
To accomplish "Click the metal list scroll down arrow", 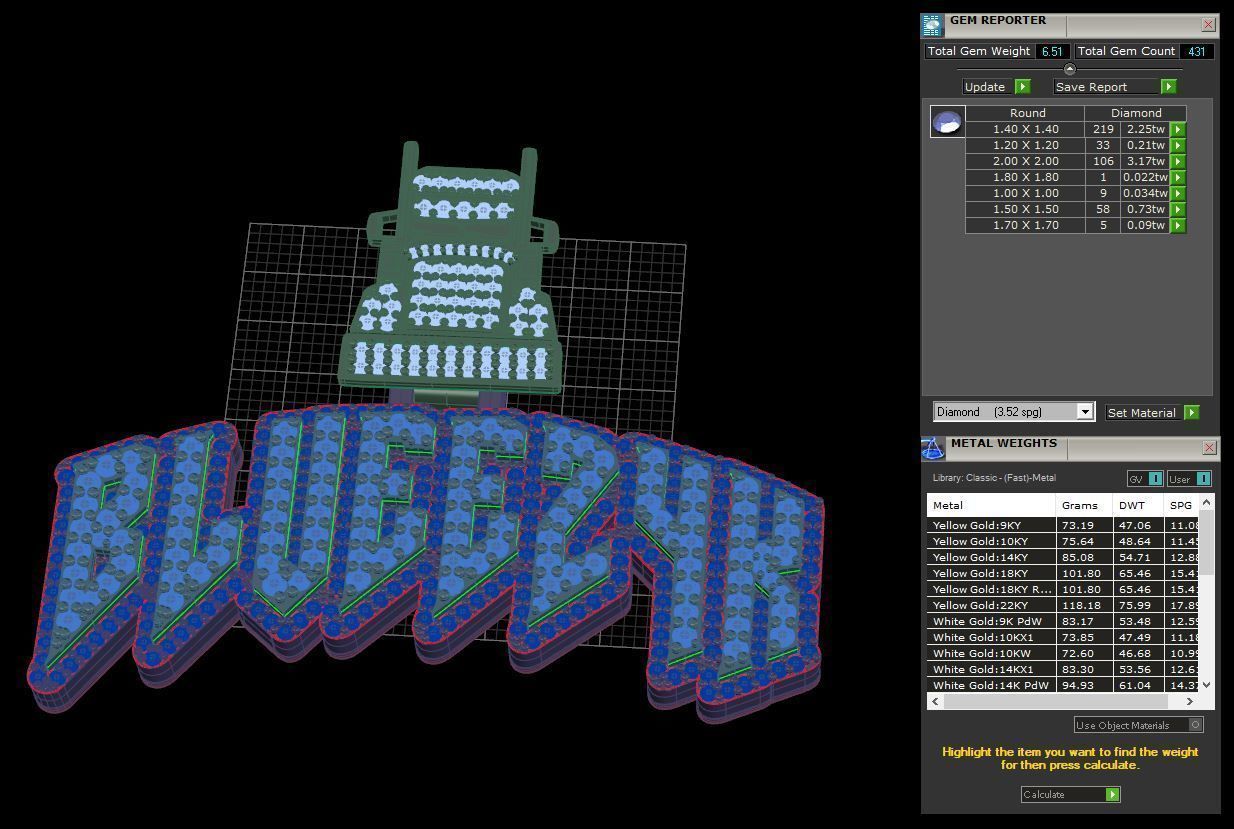I will tap(1207, 685).
